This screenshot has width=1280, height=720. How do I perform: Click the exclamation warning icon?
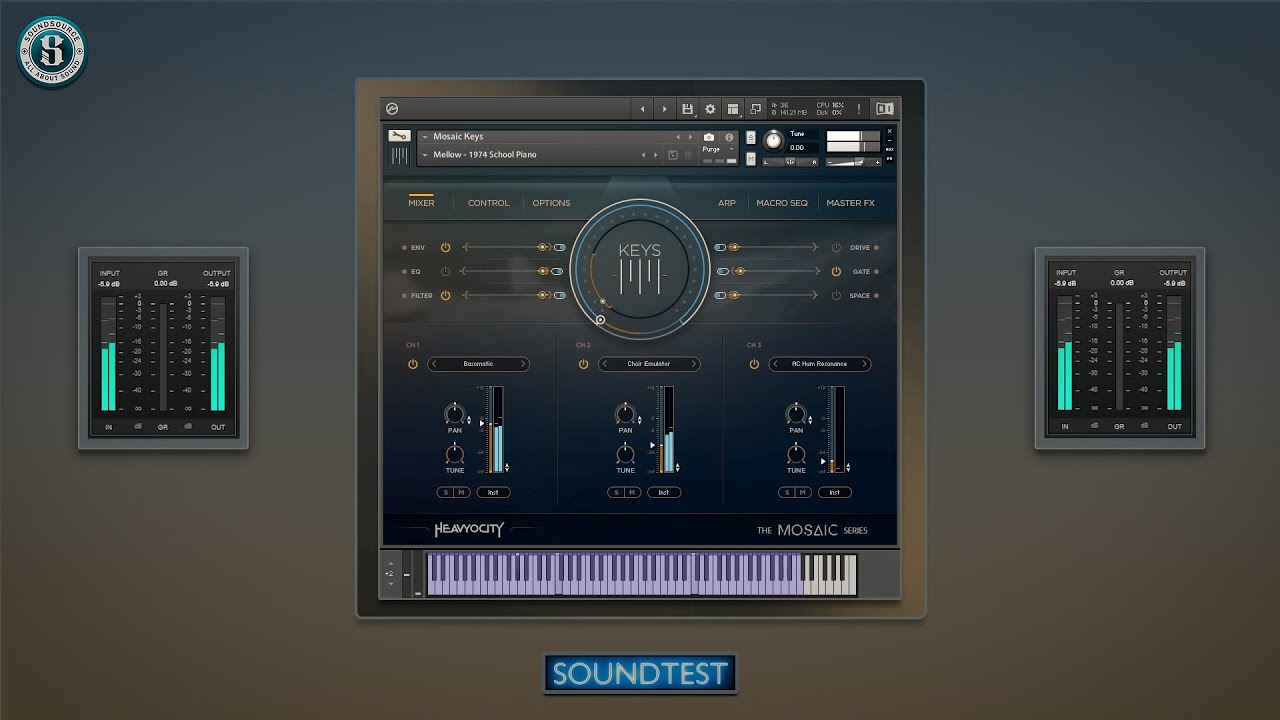tap(858, 109)
